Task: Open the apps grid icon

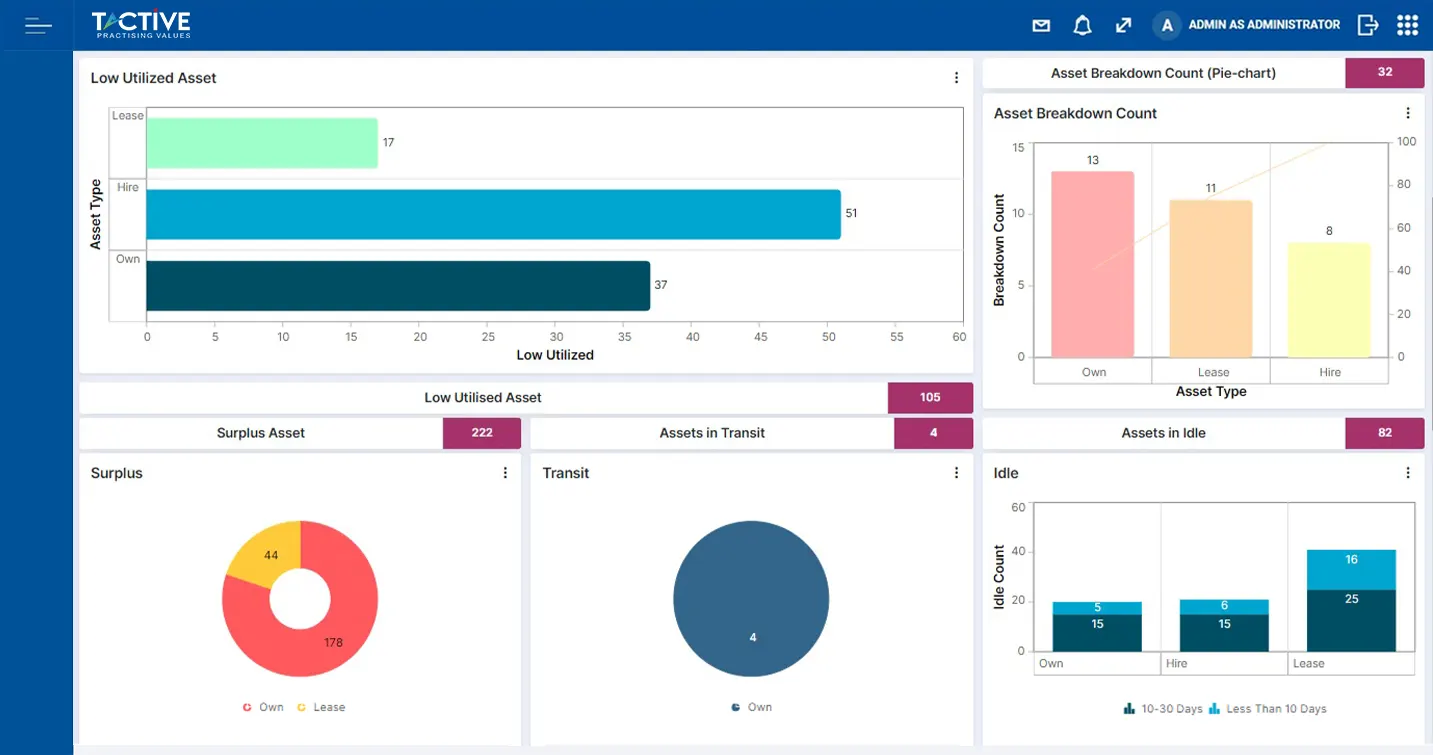Action: coord(1407,25)
